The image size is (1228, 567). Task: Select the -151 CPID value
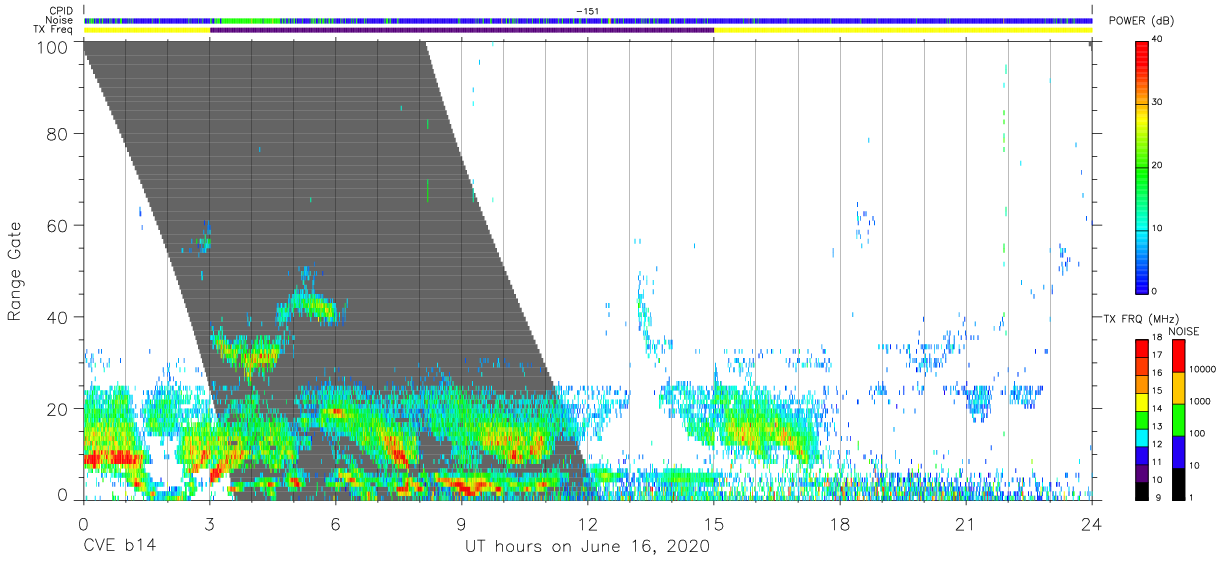[x=587, y=11]
